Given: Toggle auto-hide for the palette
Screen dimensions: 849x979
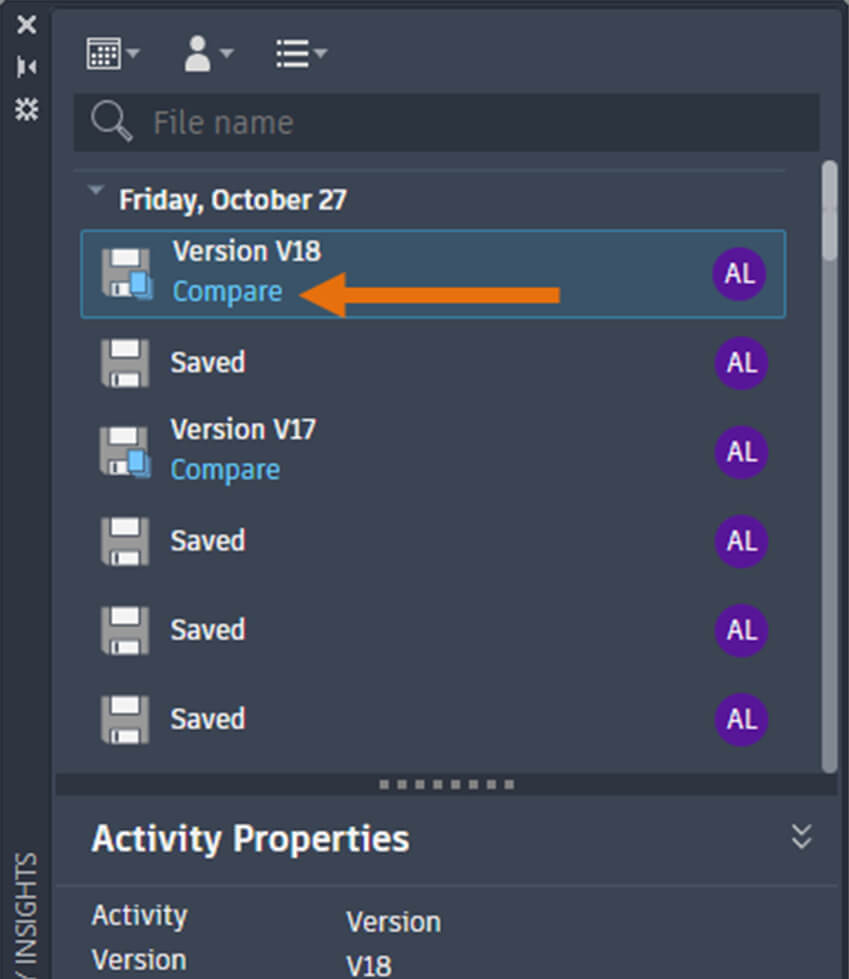Looking at the screenshot, I should coord(27,67).
